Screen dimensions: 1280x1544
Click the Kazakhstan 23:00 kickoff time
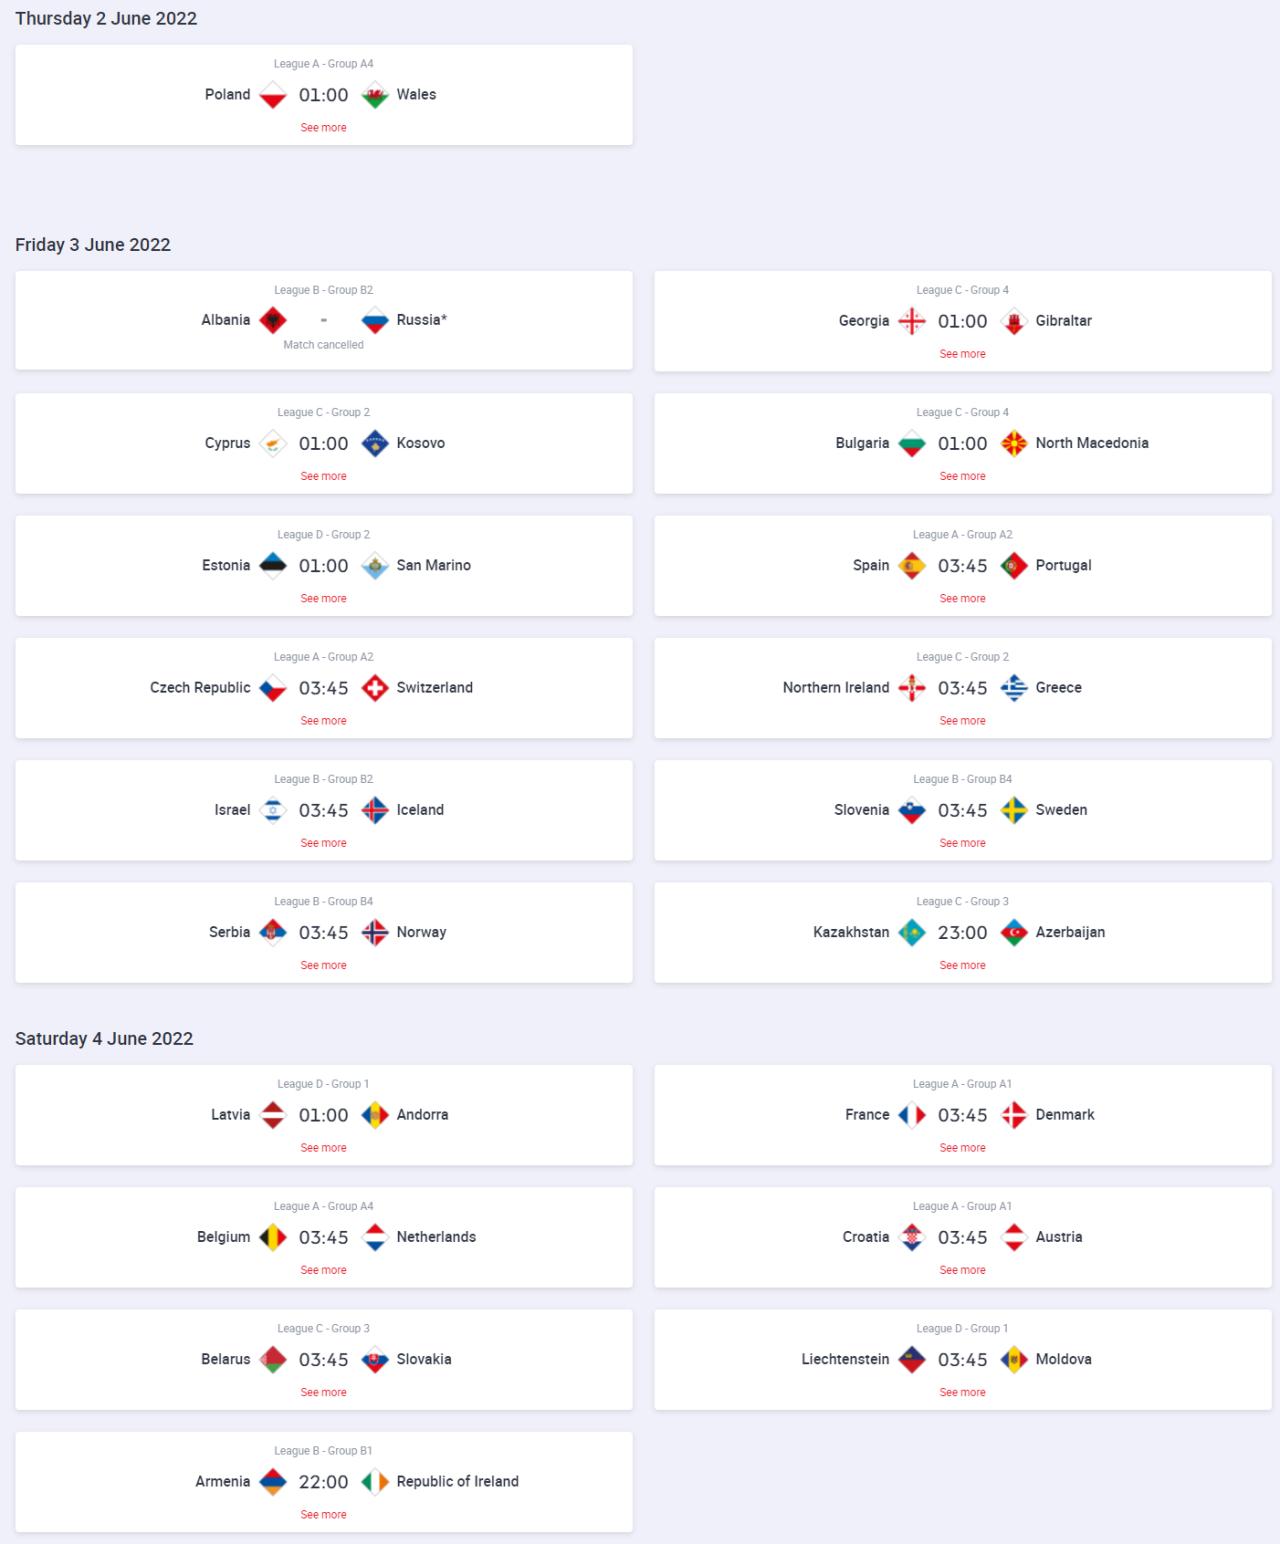[x=962, y=933]
